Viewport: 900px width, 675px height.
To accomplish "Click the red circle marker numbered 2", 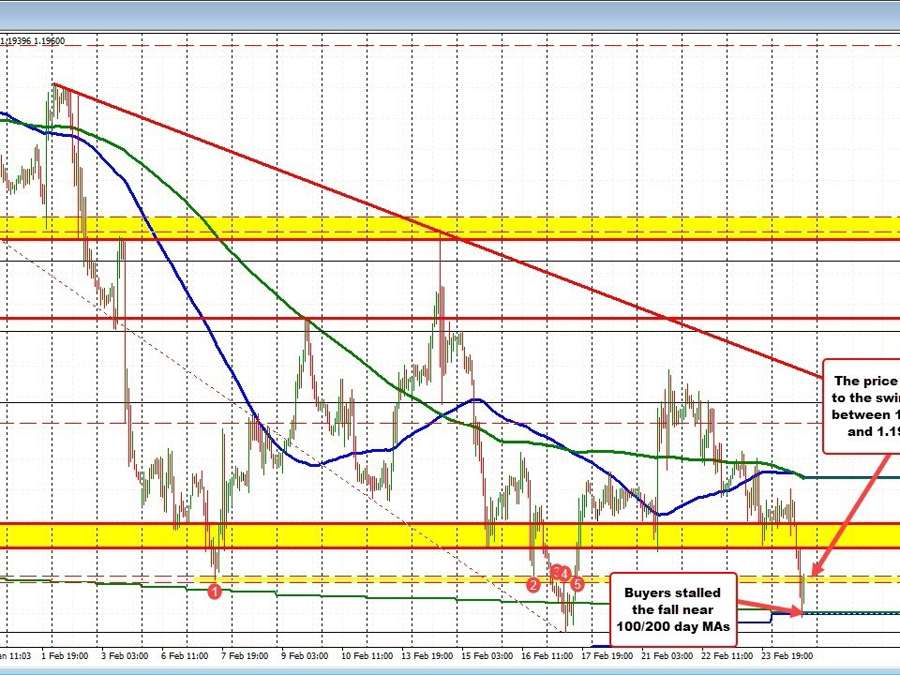I will (534, 583).
